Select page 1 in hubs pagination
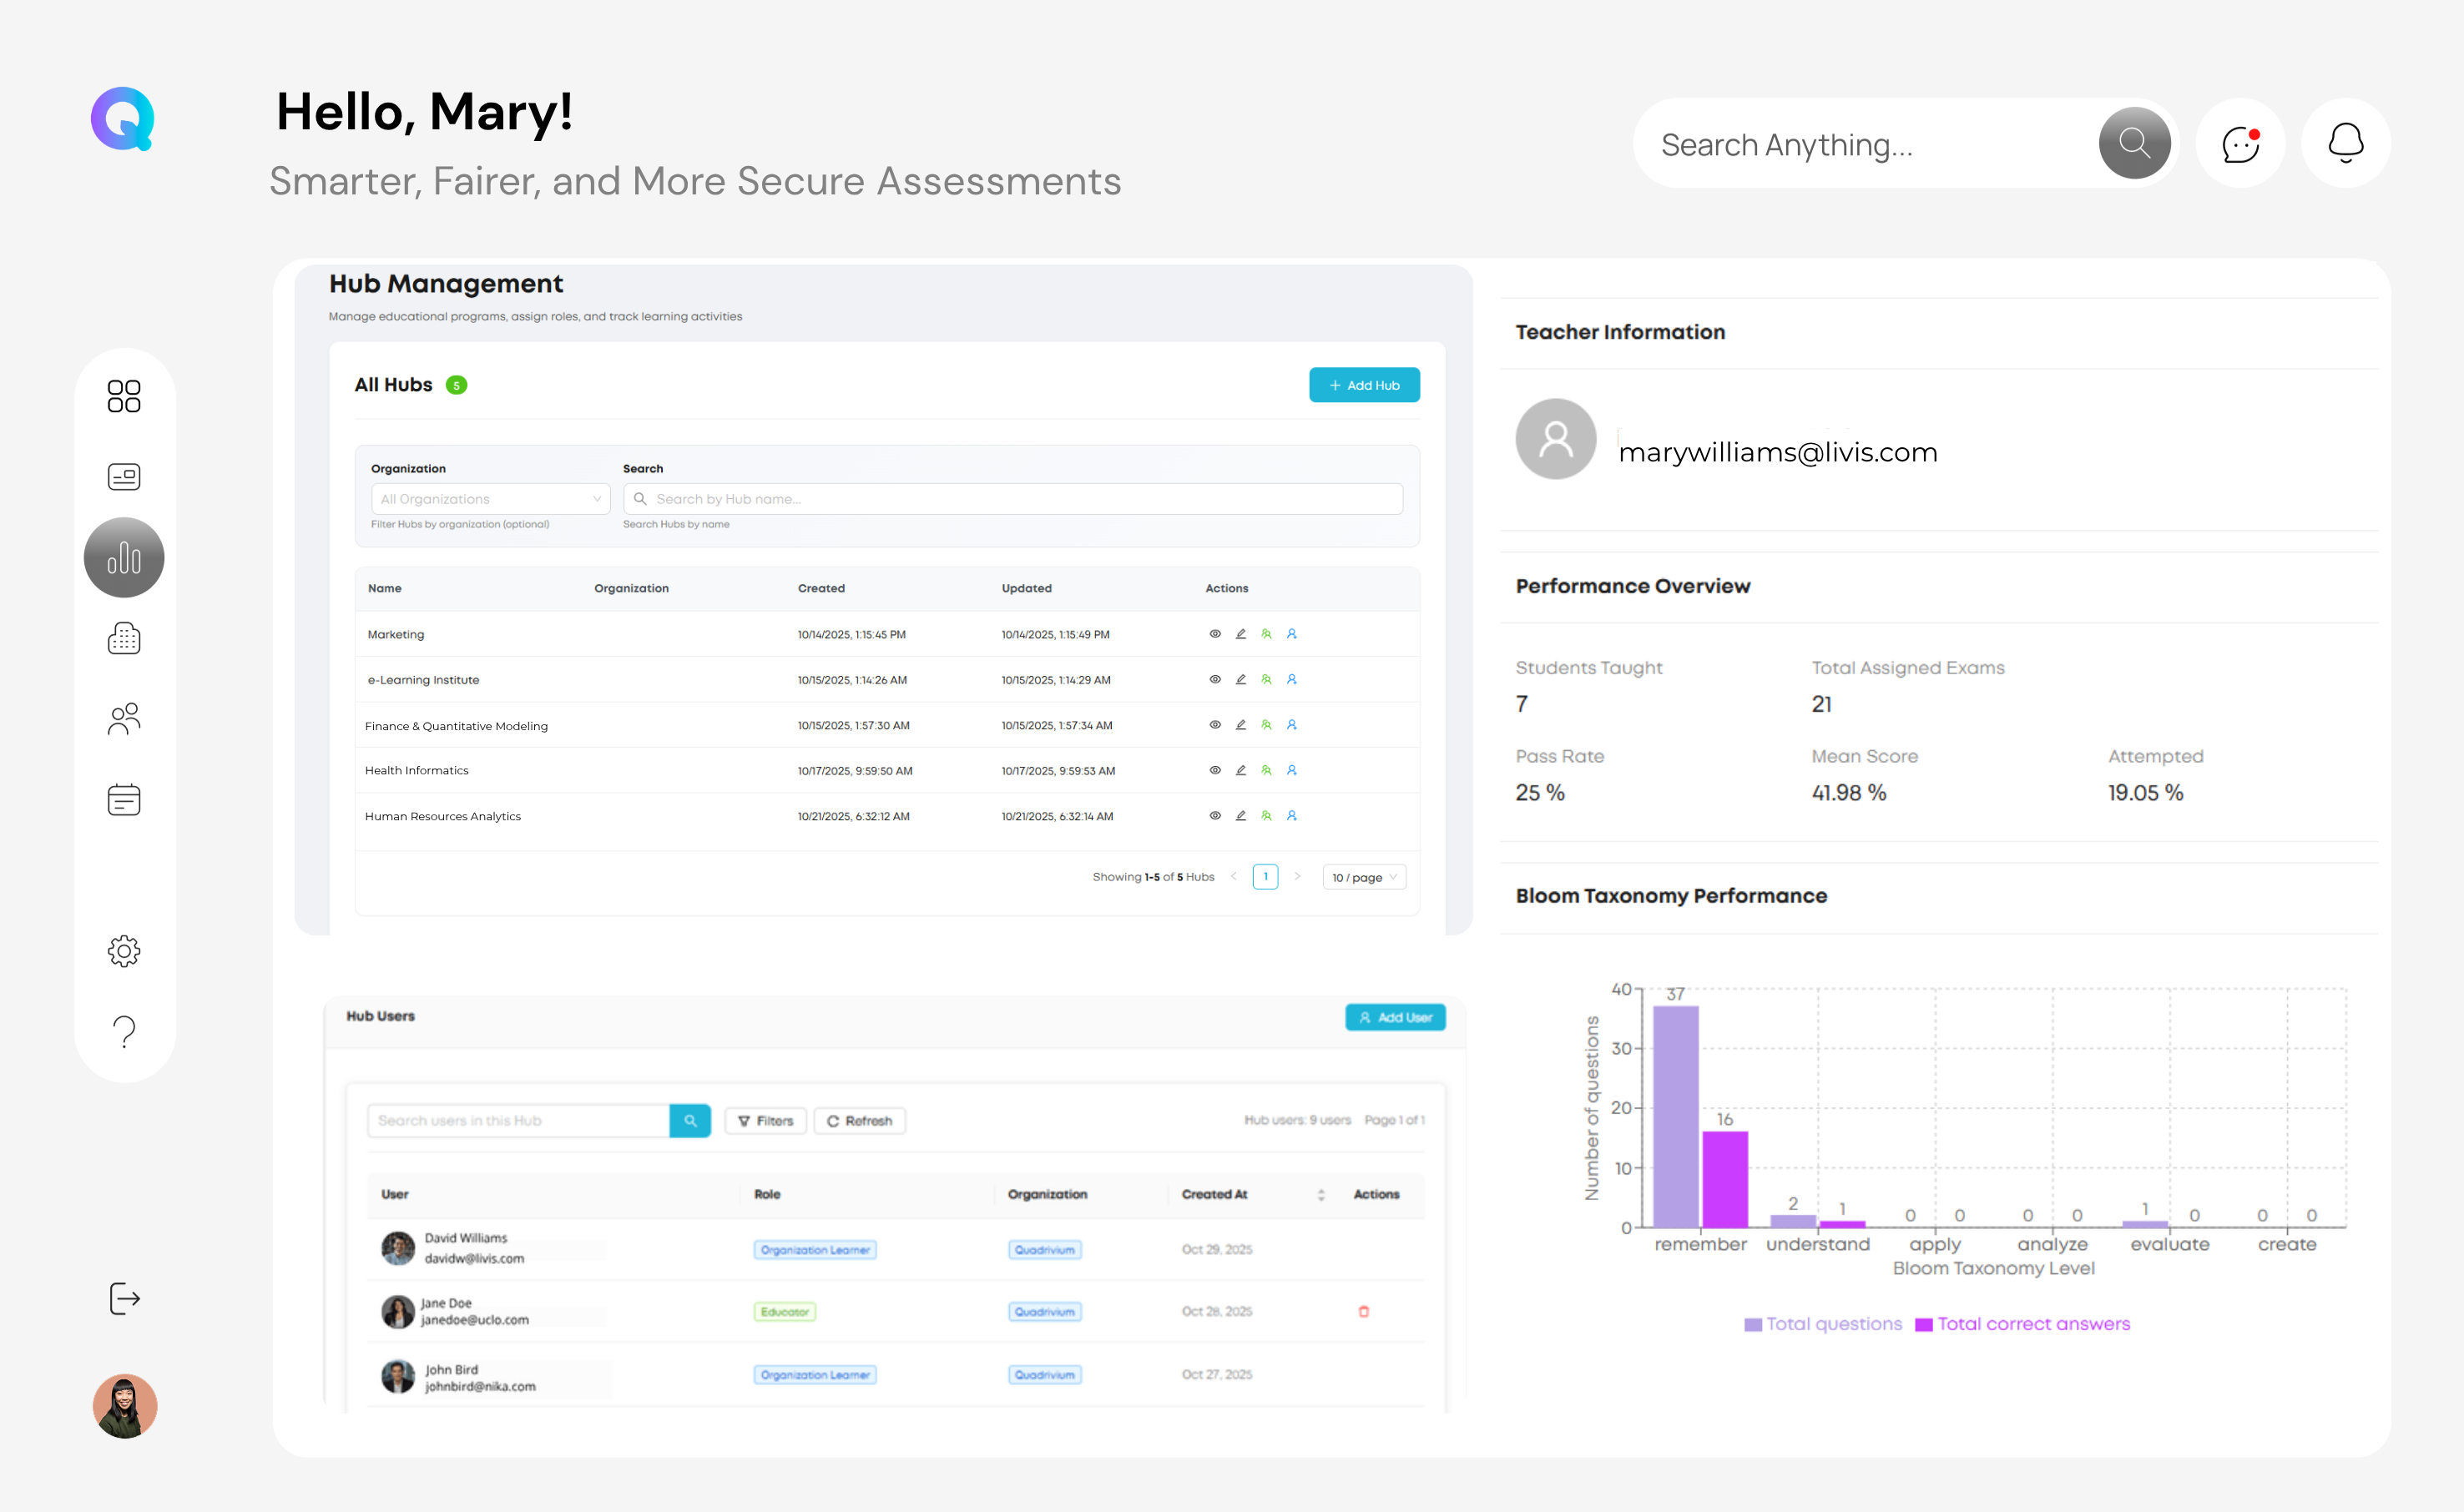The image size is (2464, 1512). [1265, 877]
